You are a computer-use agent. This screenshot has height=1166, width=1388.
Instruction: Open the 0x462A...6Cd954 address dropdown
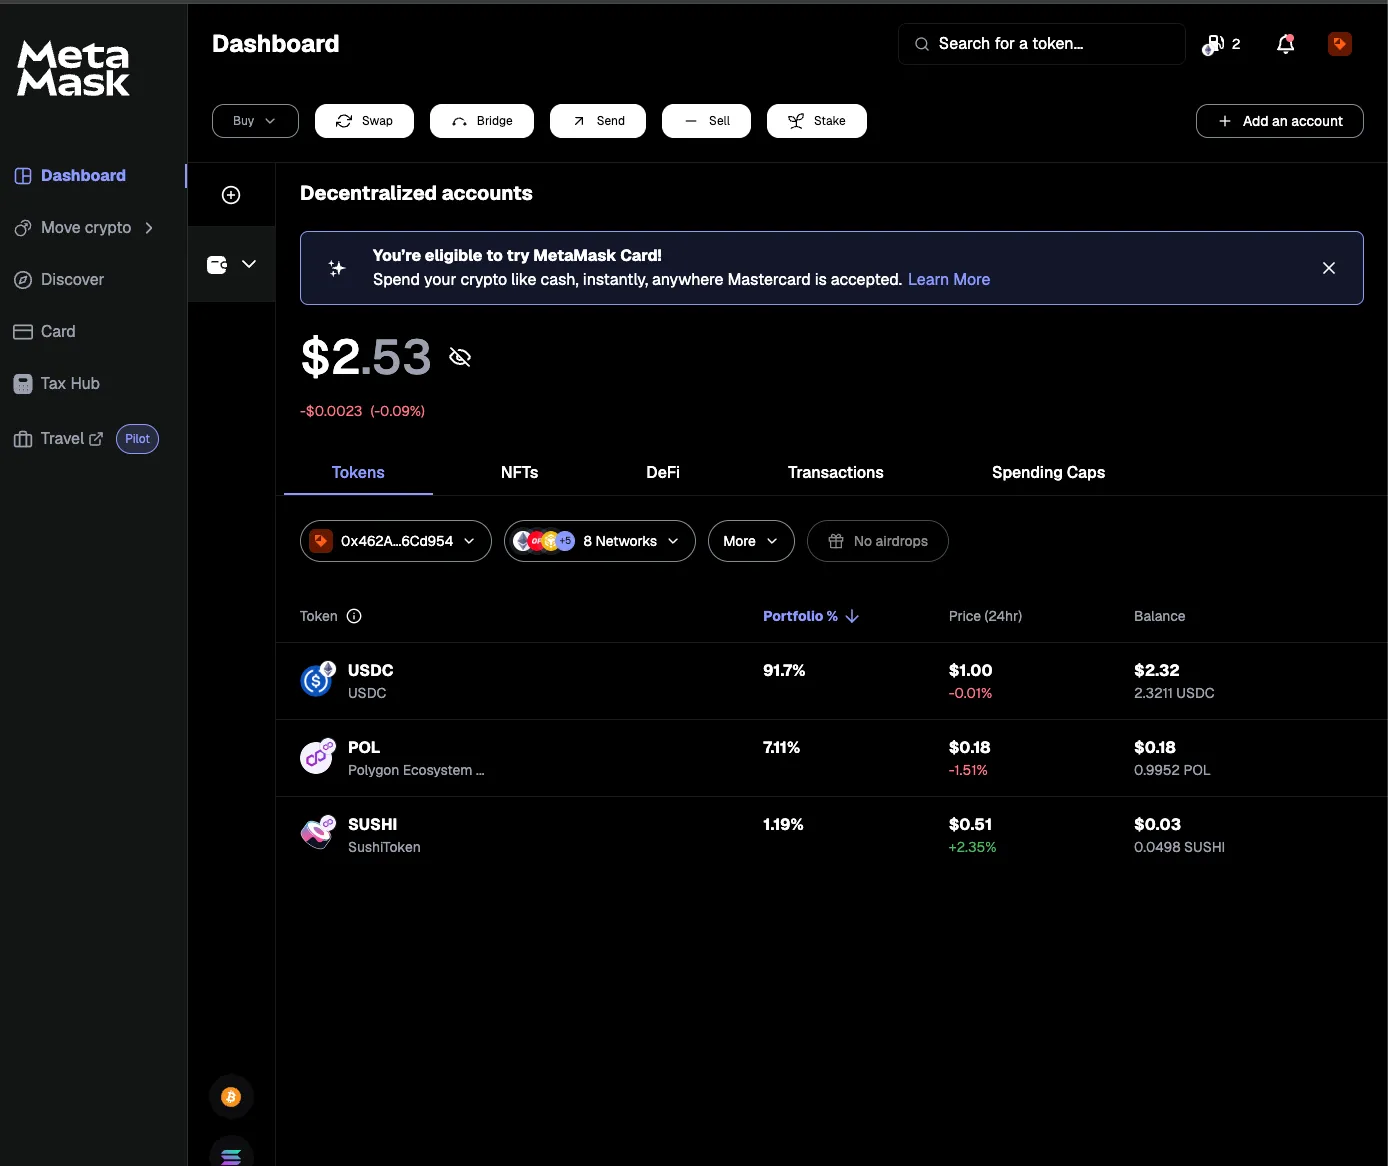pyautogui.click(x=394, y=541)
